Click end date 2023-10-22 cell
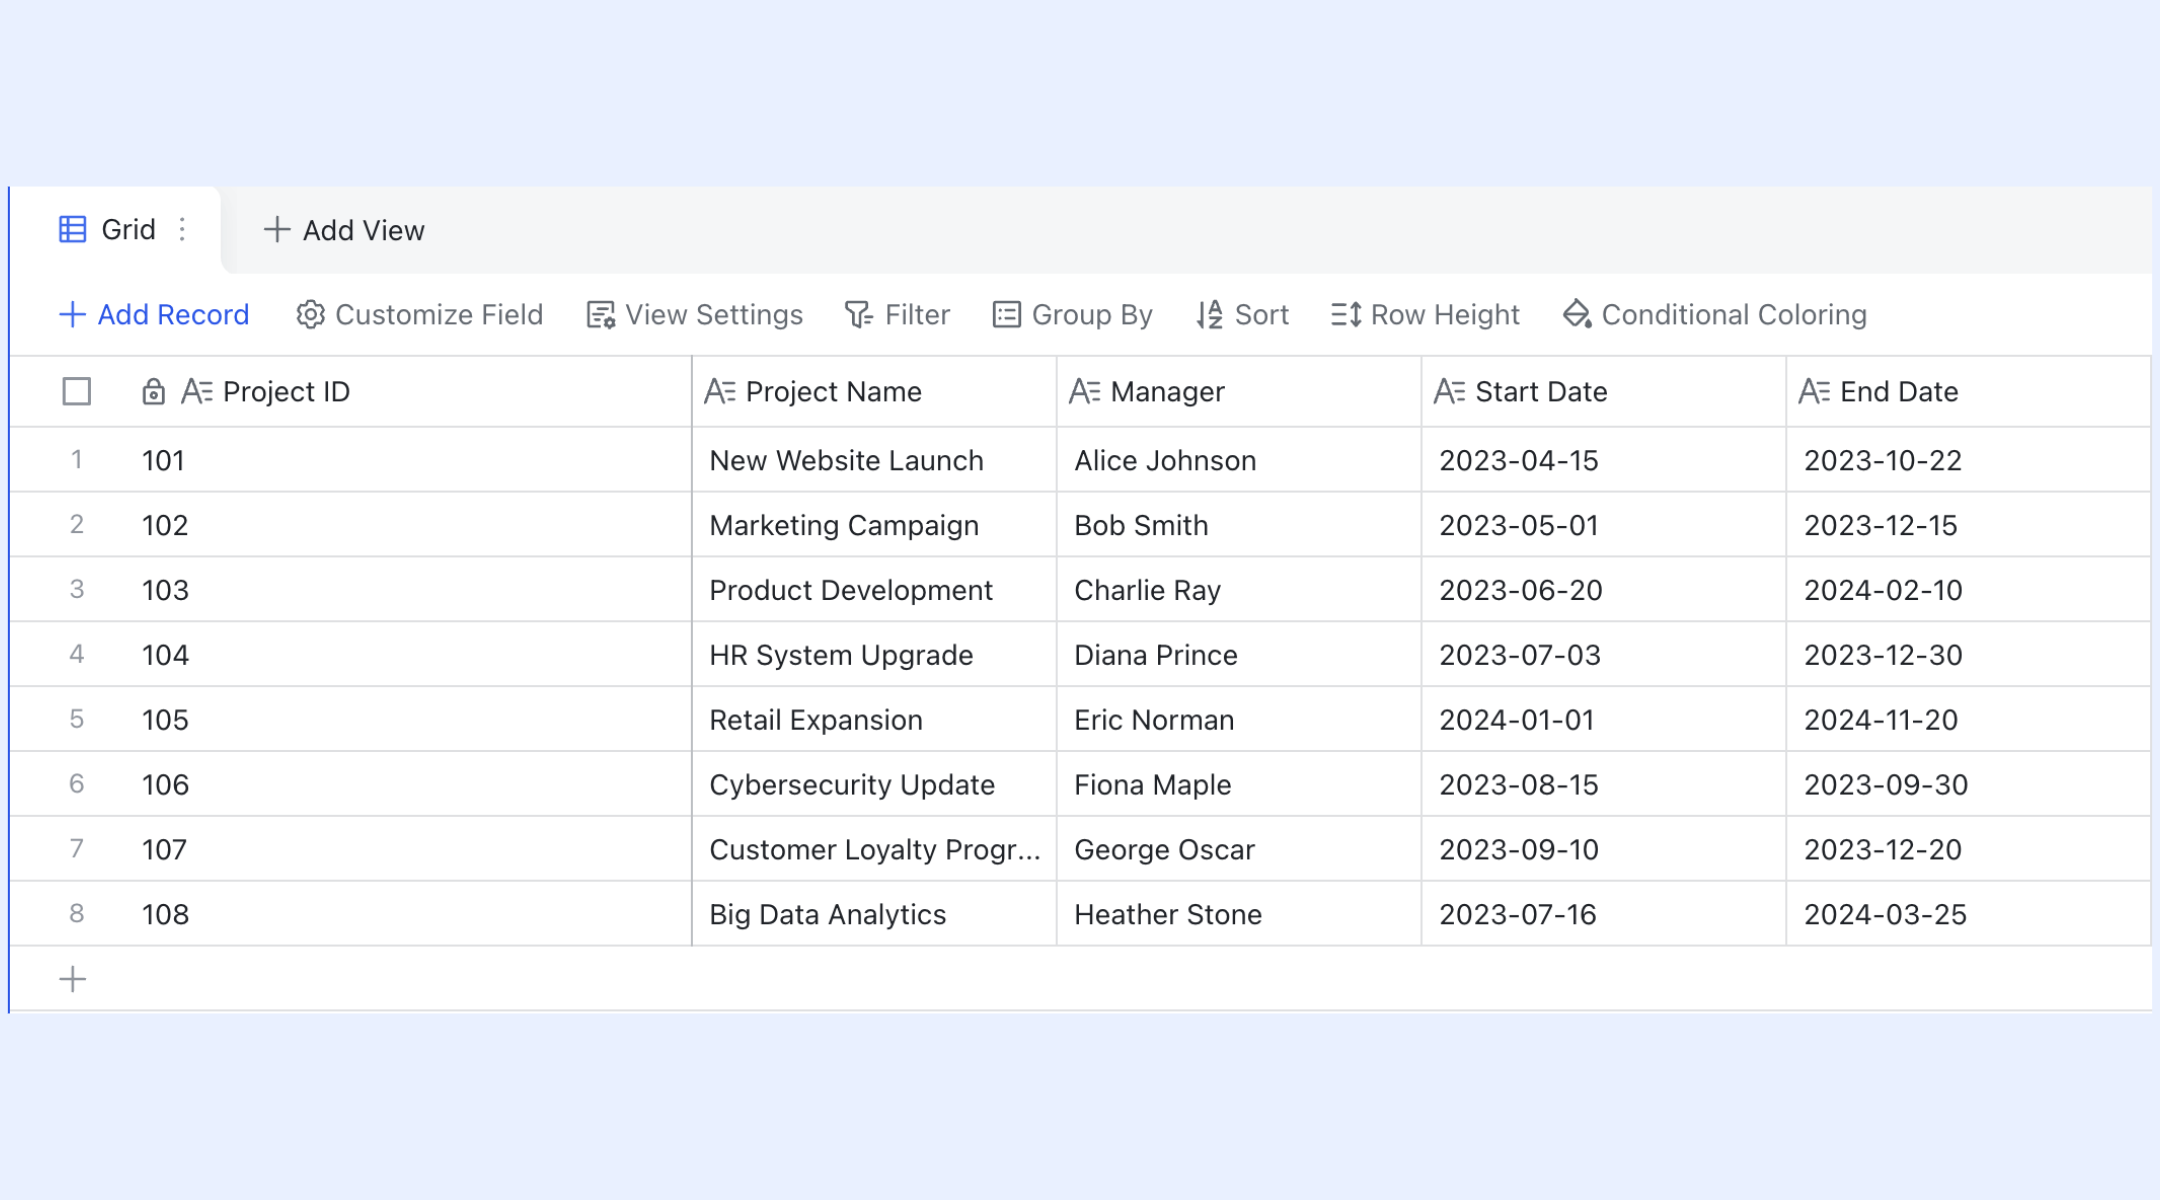This screenshot has width=2160, height=1200. [x=1969, y=460]
